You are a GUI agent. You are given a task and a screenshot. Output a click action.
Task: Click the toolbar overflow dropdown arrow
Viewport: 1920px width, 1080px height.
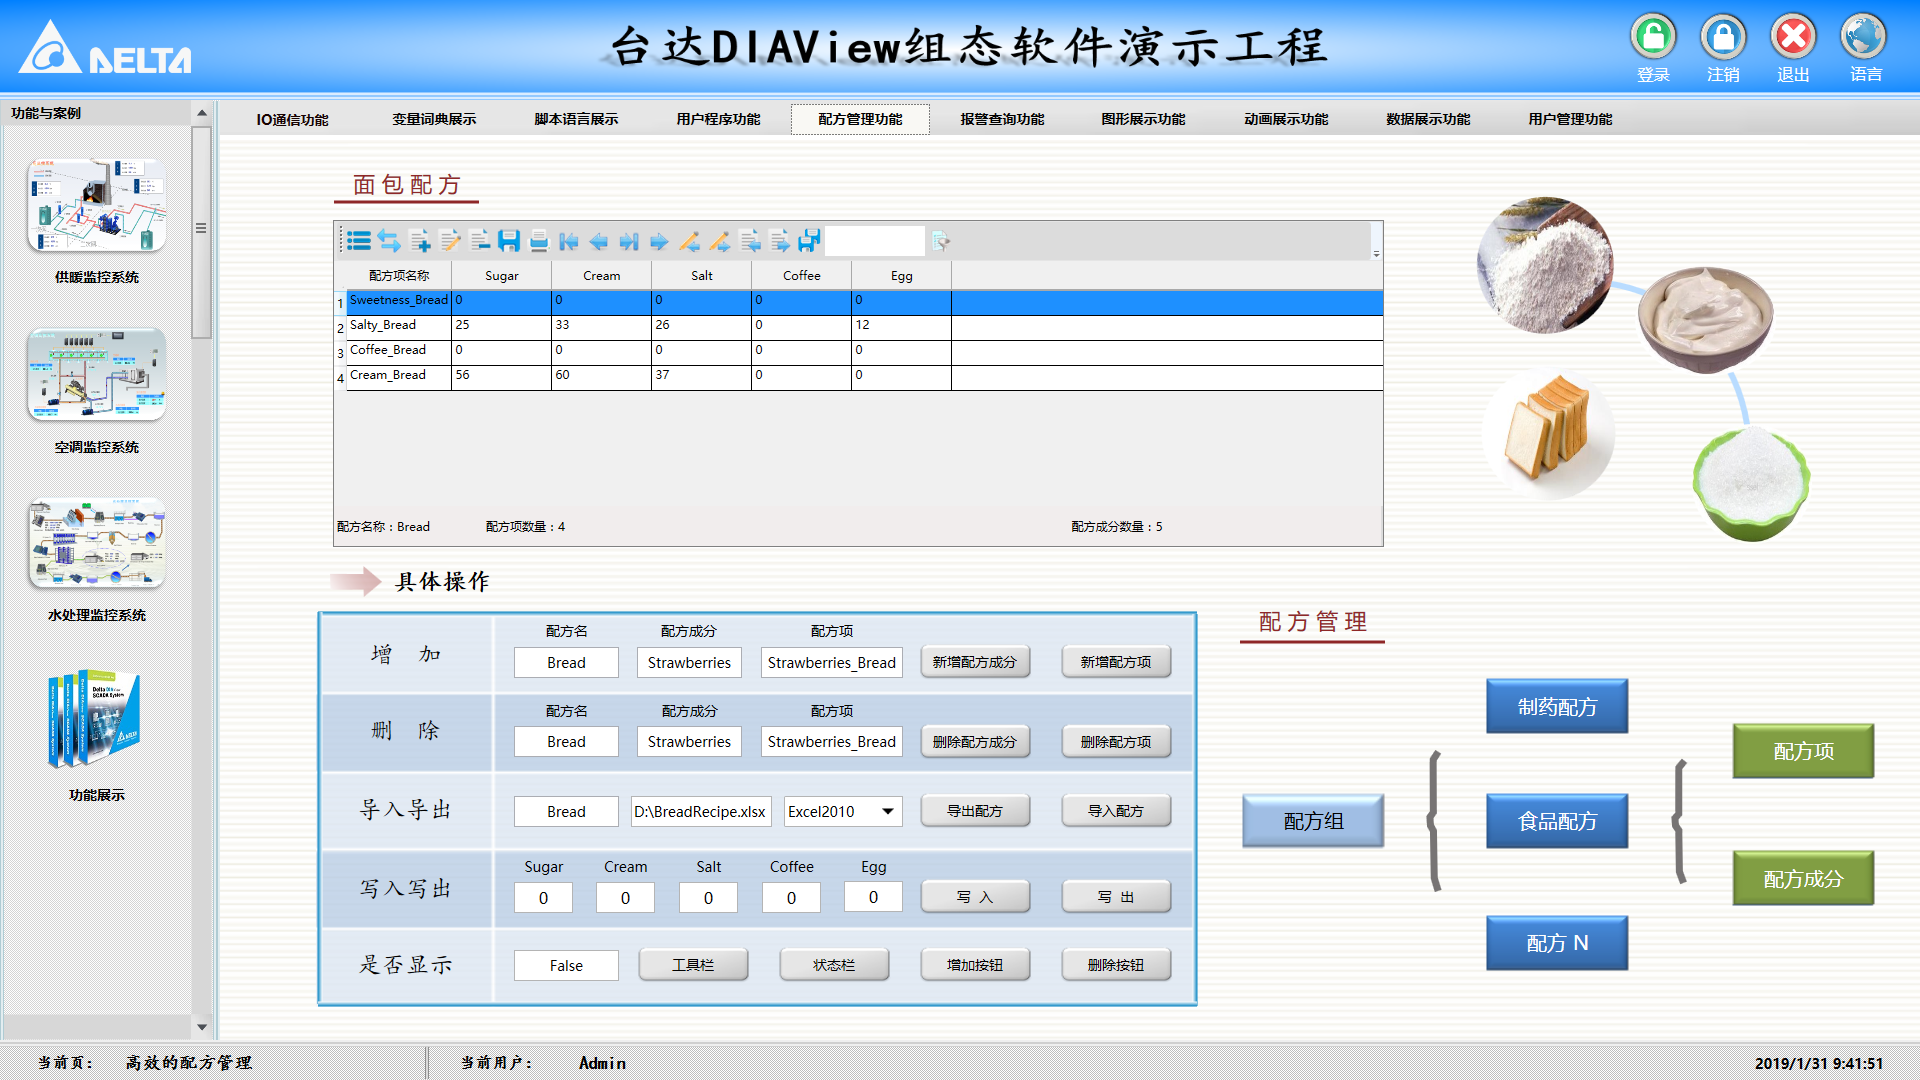pos(1377,253)
